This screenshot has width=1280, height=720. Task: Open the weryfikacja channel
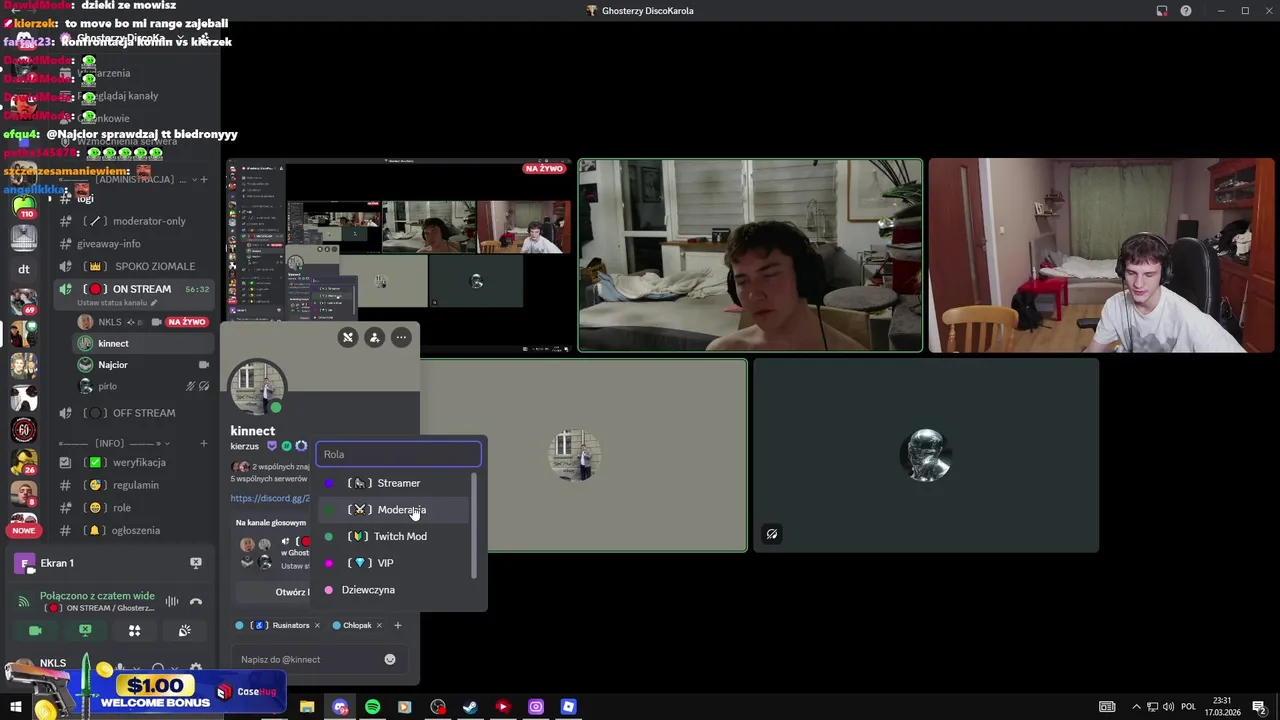[135, 463]
